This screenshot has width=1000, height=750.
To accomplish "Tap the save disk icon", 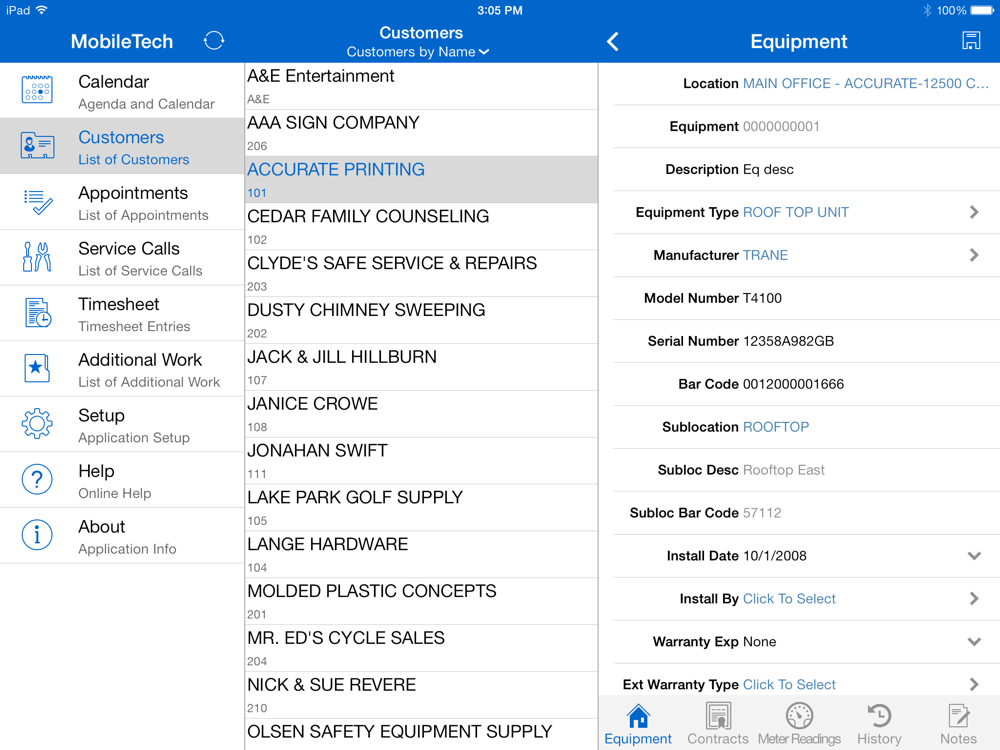I will tap(970, 41).
